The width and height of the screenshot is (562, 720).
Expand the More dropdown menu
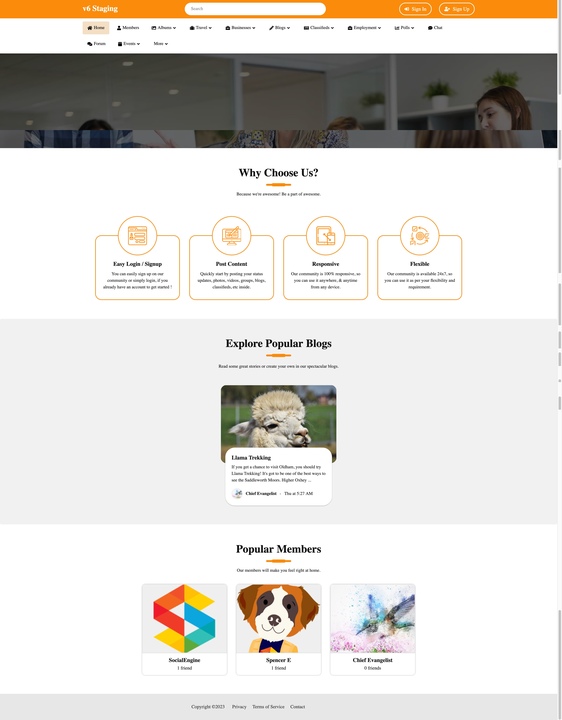click(161, 44)
